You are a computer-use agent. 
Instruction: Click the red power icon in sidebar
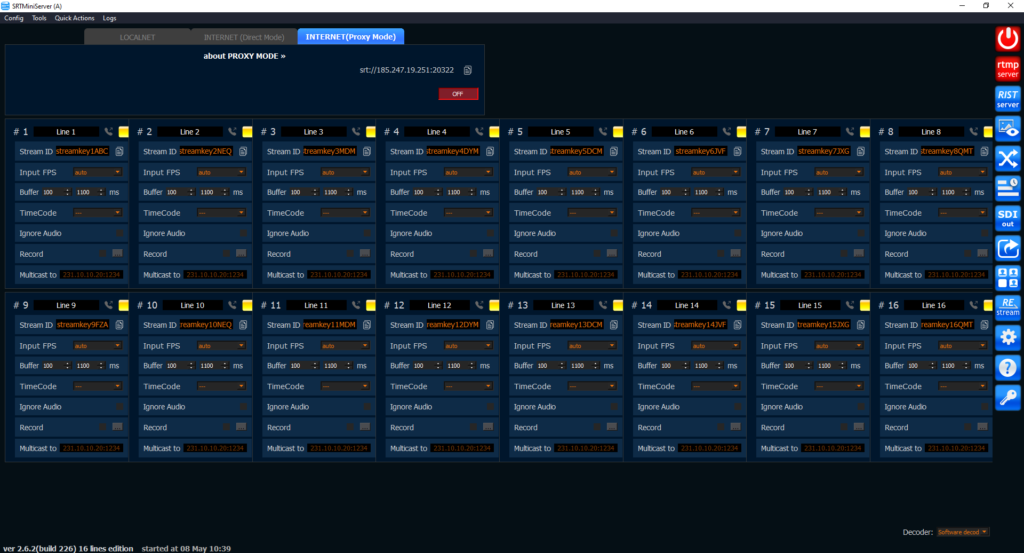(x=1008, y=39)
